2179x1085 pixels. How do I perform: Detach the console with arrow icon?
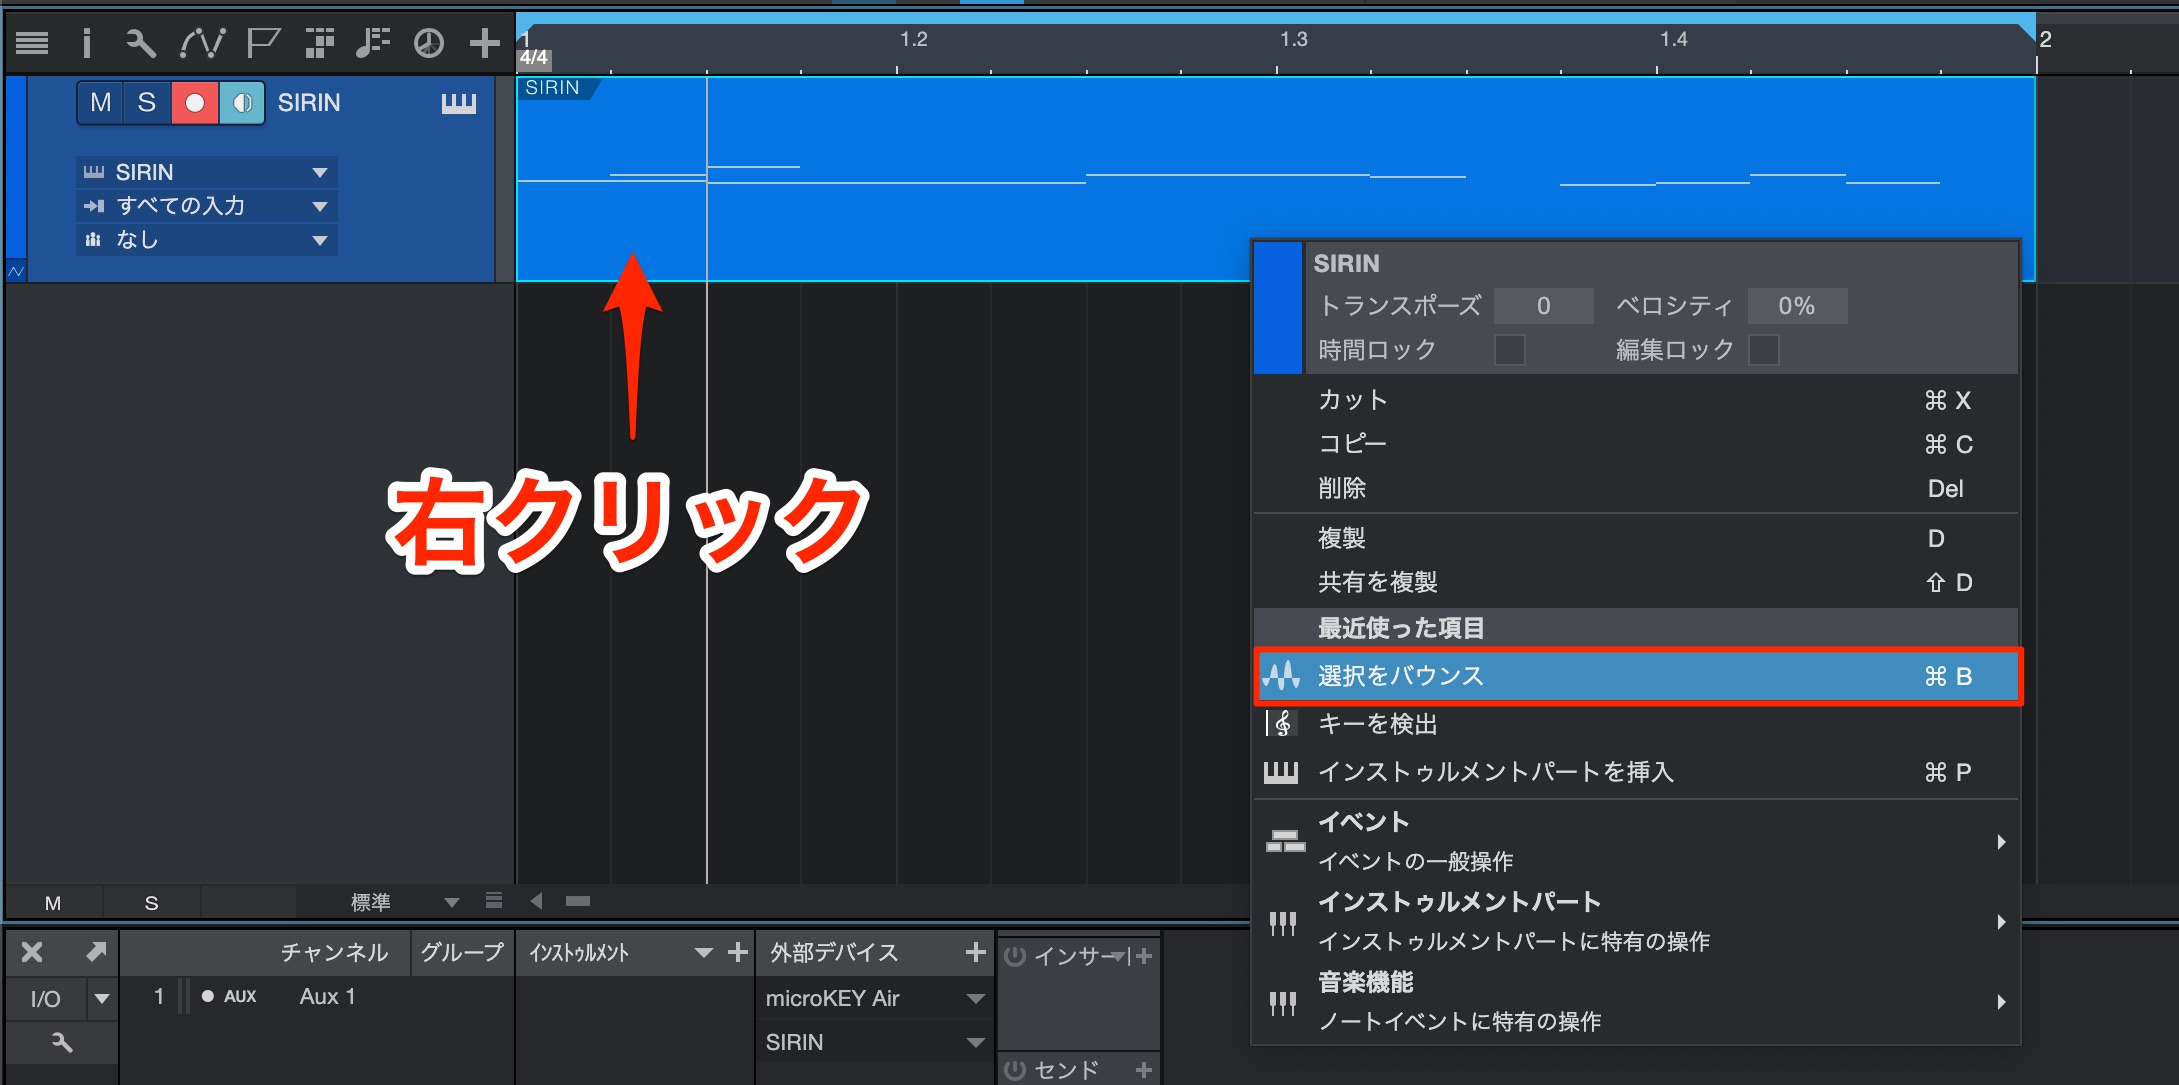96,952
